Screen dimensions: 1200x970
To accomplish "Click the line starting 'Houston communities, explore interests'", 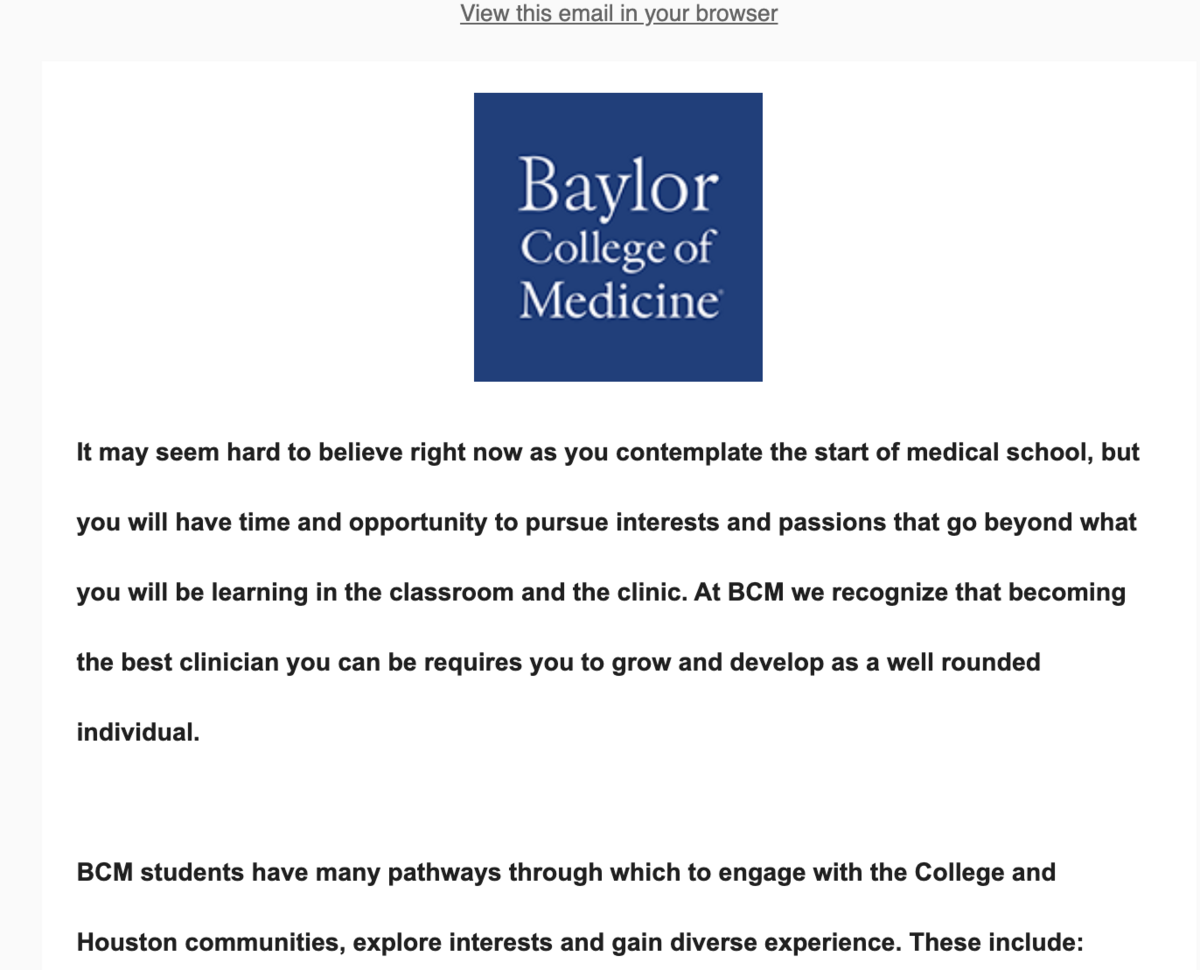I will click(580, 943).
